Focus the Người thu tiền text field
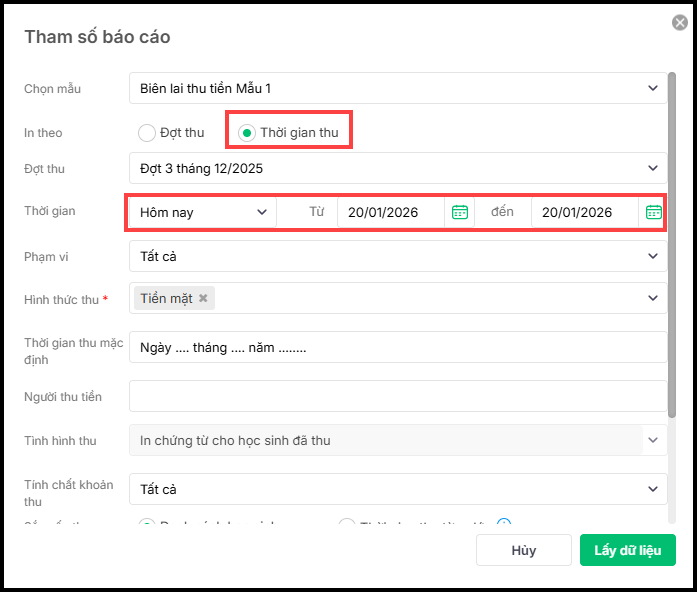The height and width of the screenshot is (592, 697). [397, 397]
